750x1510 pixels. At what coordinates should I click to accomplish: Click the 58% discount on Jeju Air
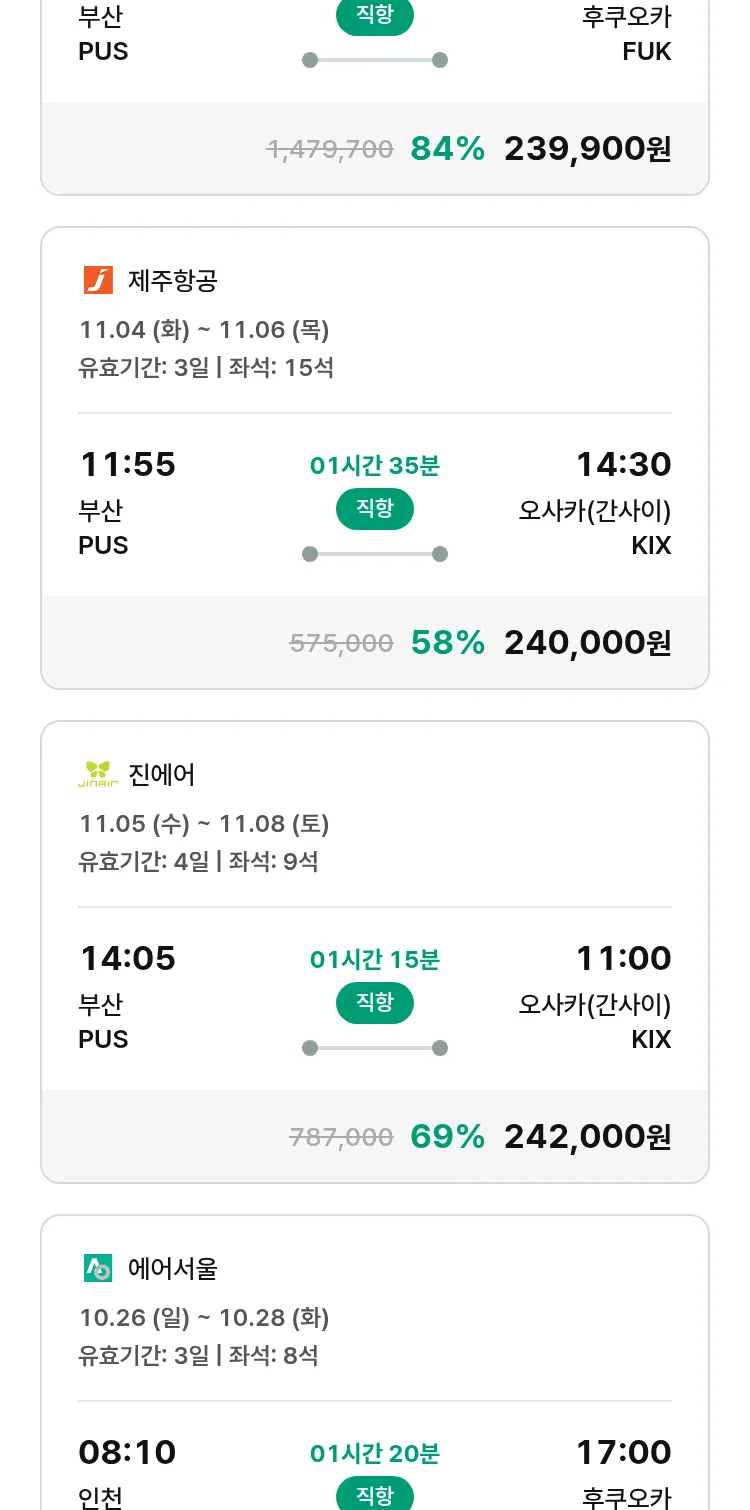pyautogui.click(x=447, y=643)
